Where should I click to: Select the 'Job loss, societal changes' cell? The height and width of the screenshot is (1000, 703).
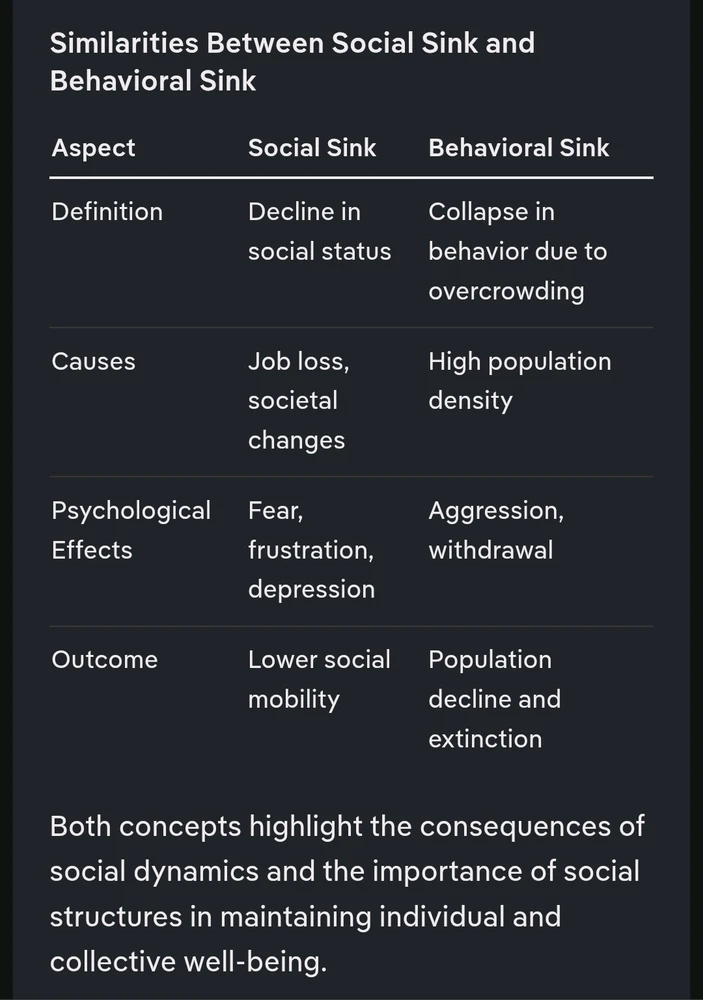(x=299, y=401)
